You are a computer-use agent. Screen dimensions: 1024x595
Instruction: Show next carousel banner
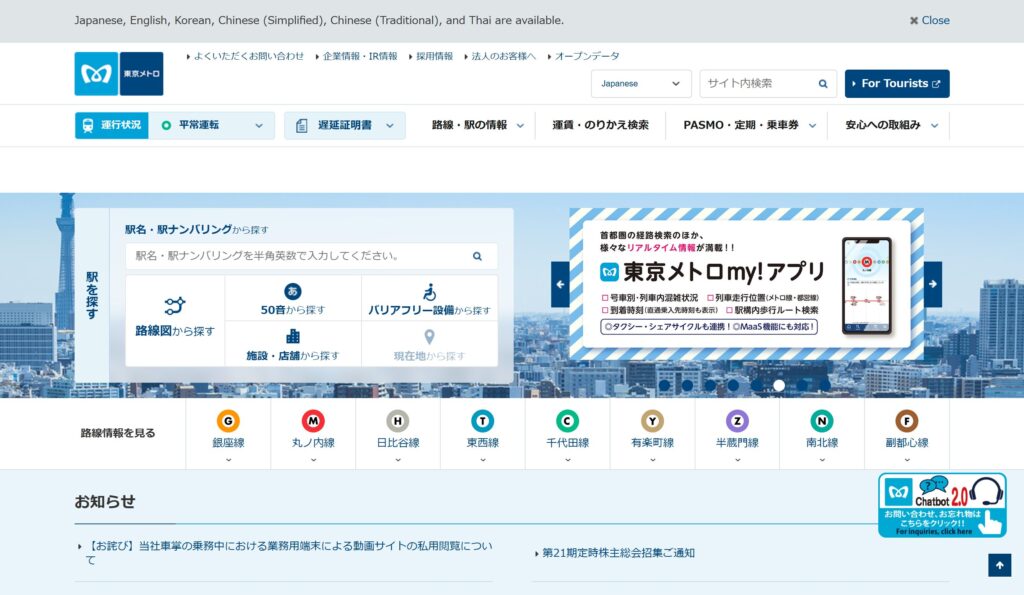click(932, 284)
